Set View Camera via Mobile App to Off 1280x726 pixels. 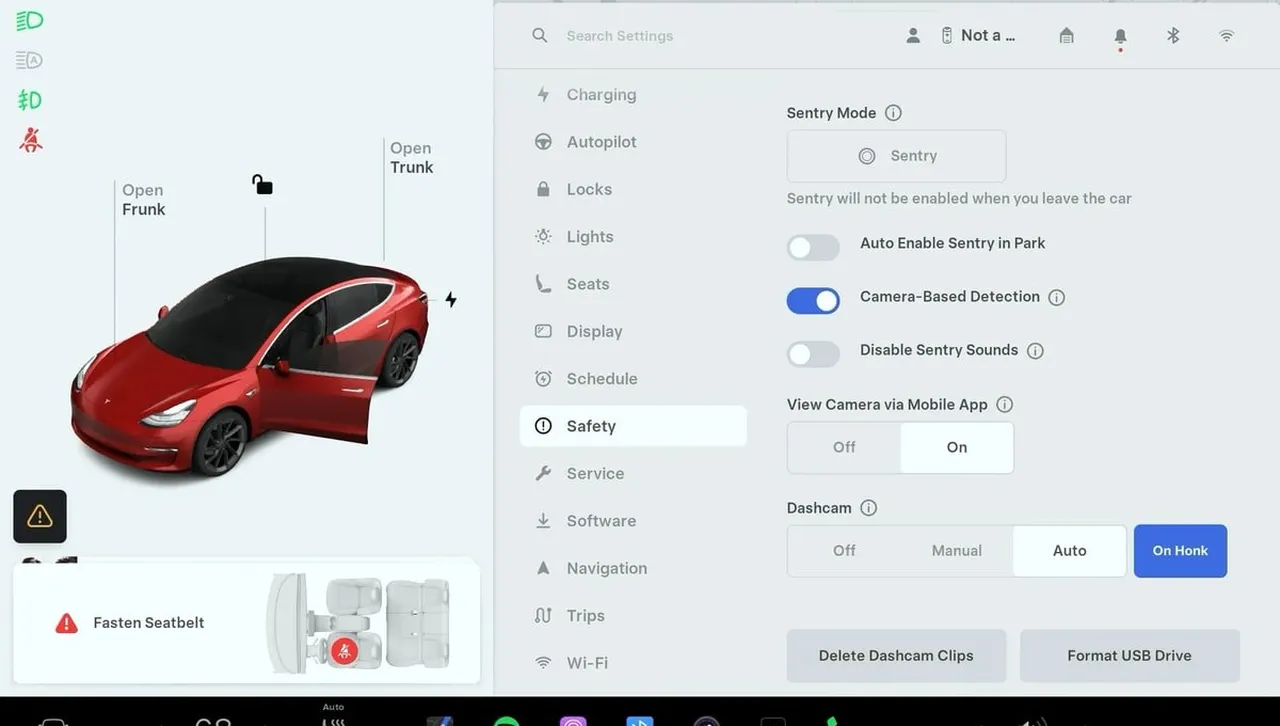(x=844, y=447)
